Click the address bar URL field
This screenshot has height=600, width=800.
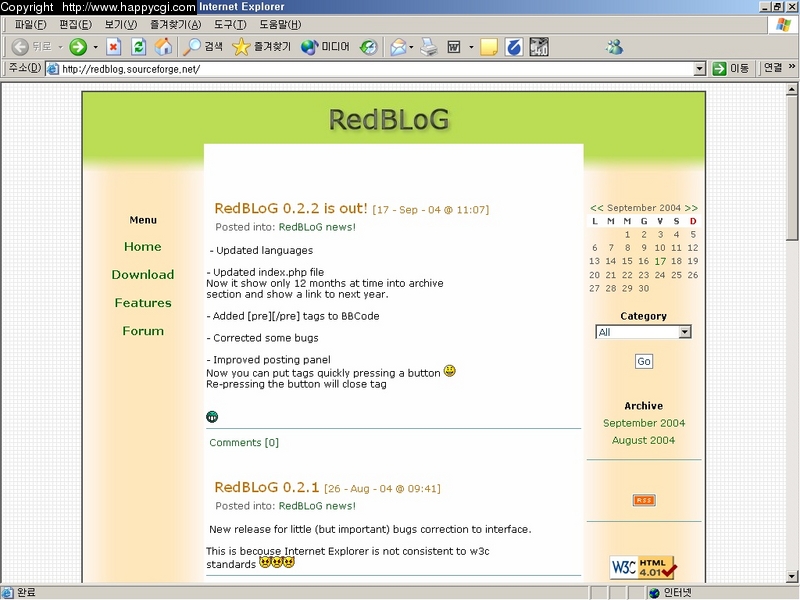(377, 69)
